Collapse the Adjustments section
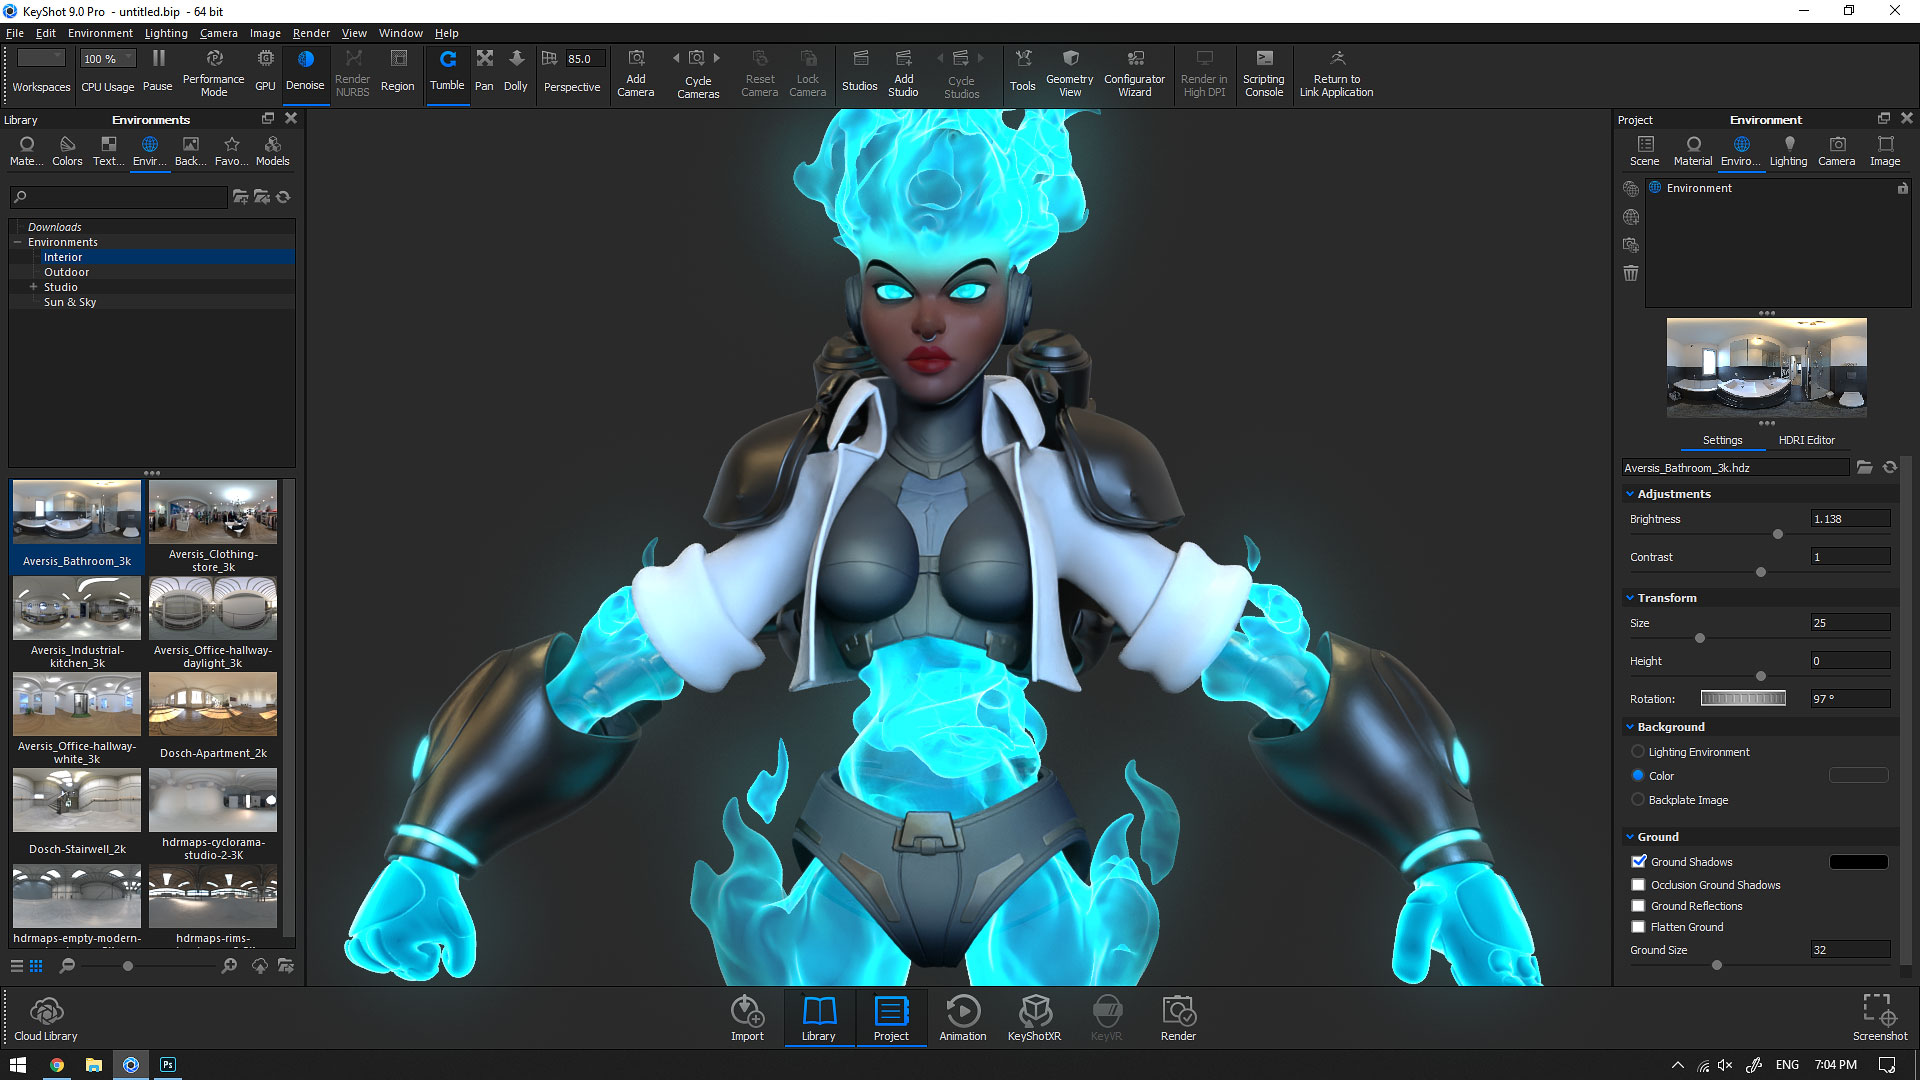The width and height of the screenshot is (1920, 1080). [x=1630, y=494]
